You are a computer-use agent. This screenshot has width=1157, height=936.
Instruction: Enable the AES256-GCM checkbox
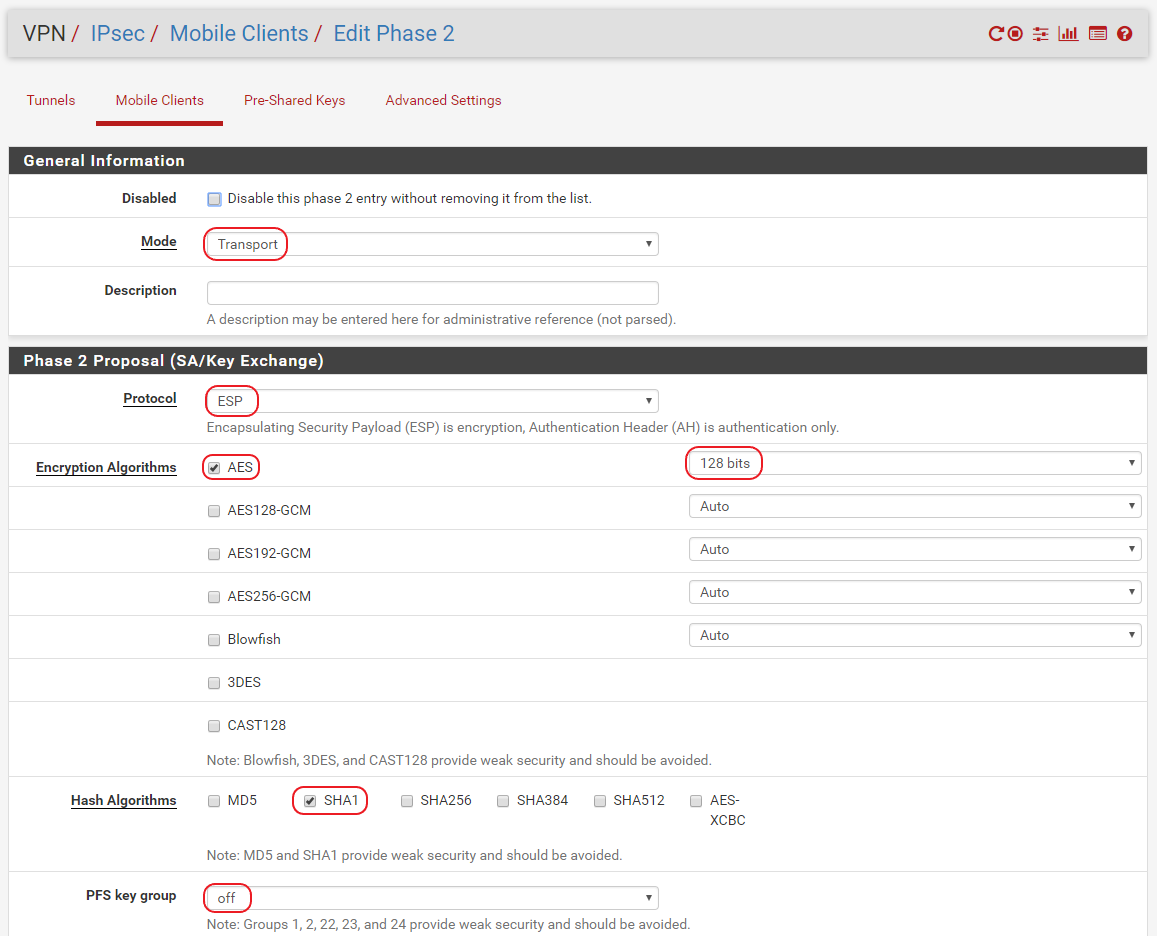pos(214,597)
